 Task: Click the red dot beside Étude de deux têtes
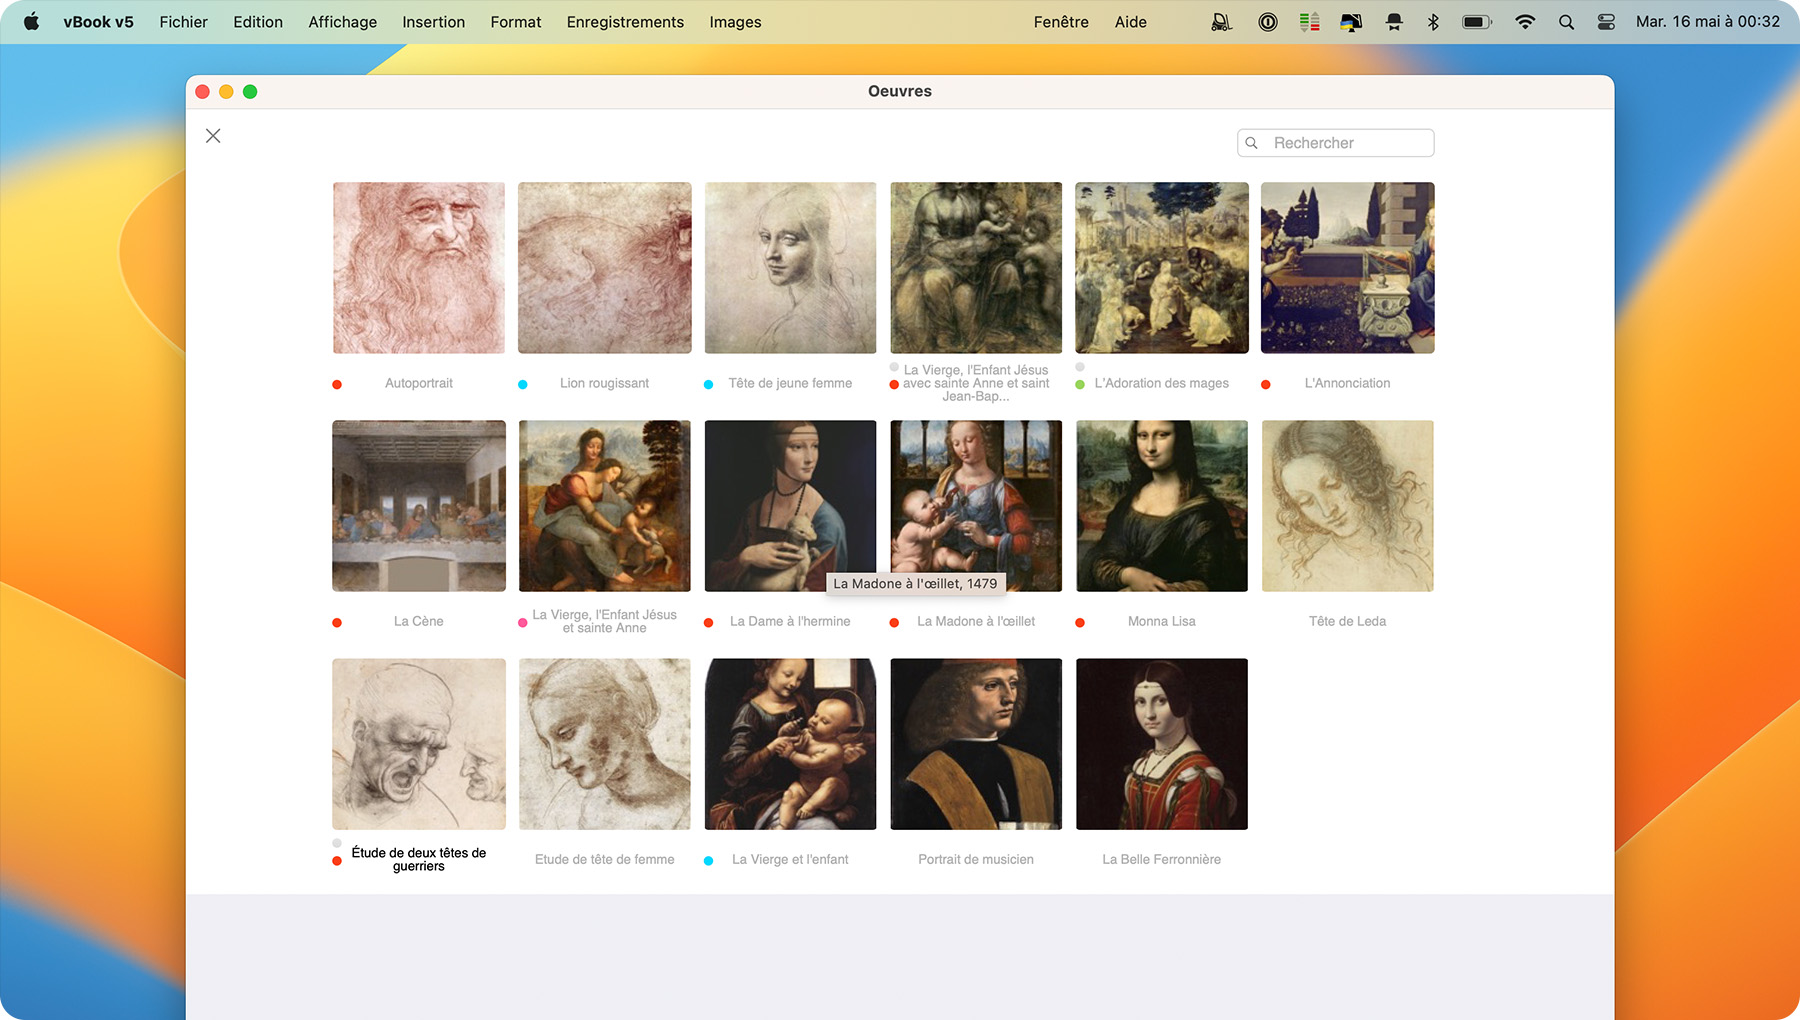337,860
